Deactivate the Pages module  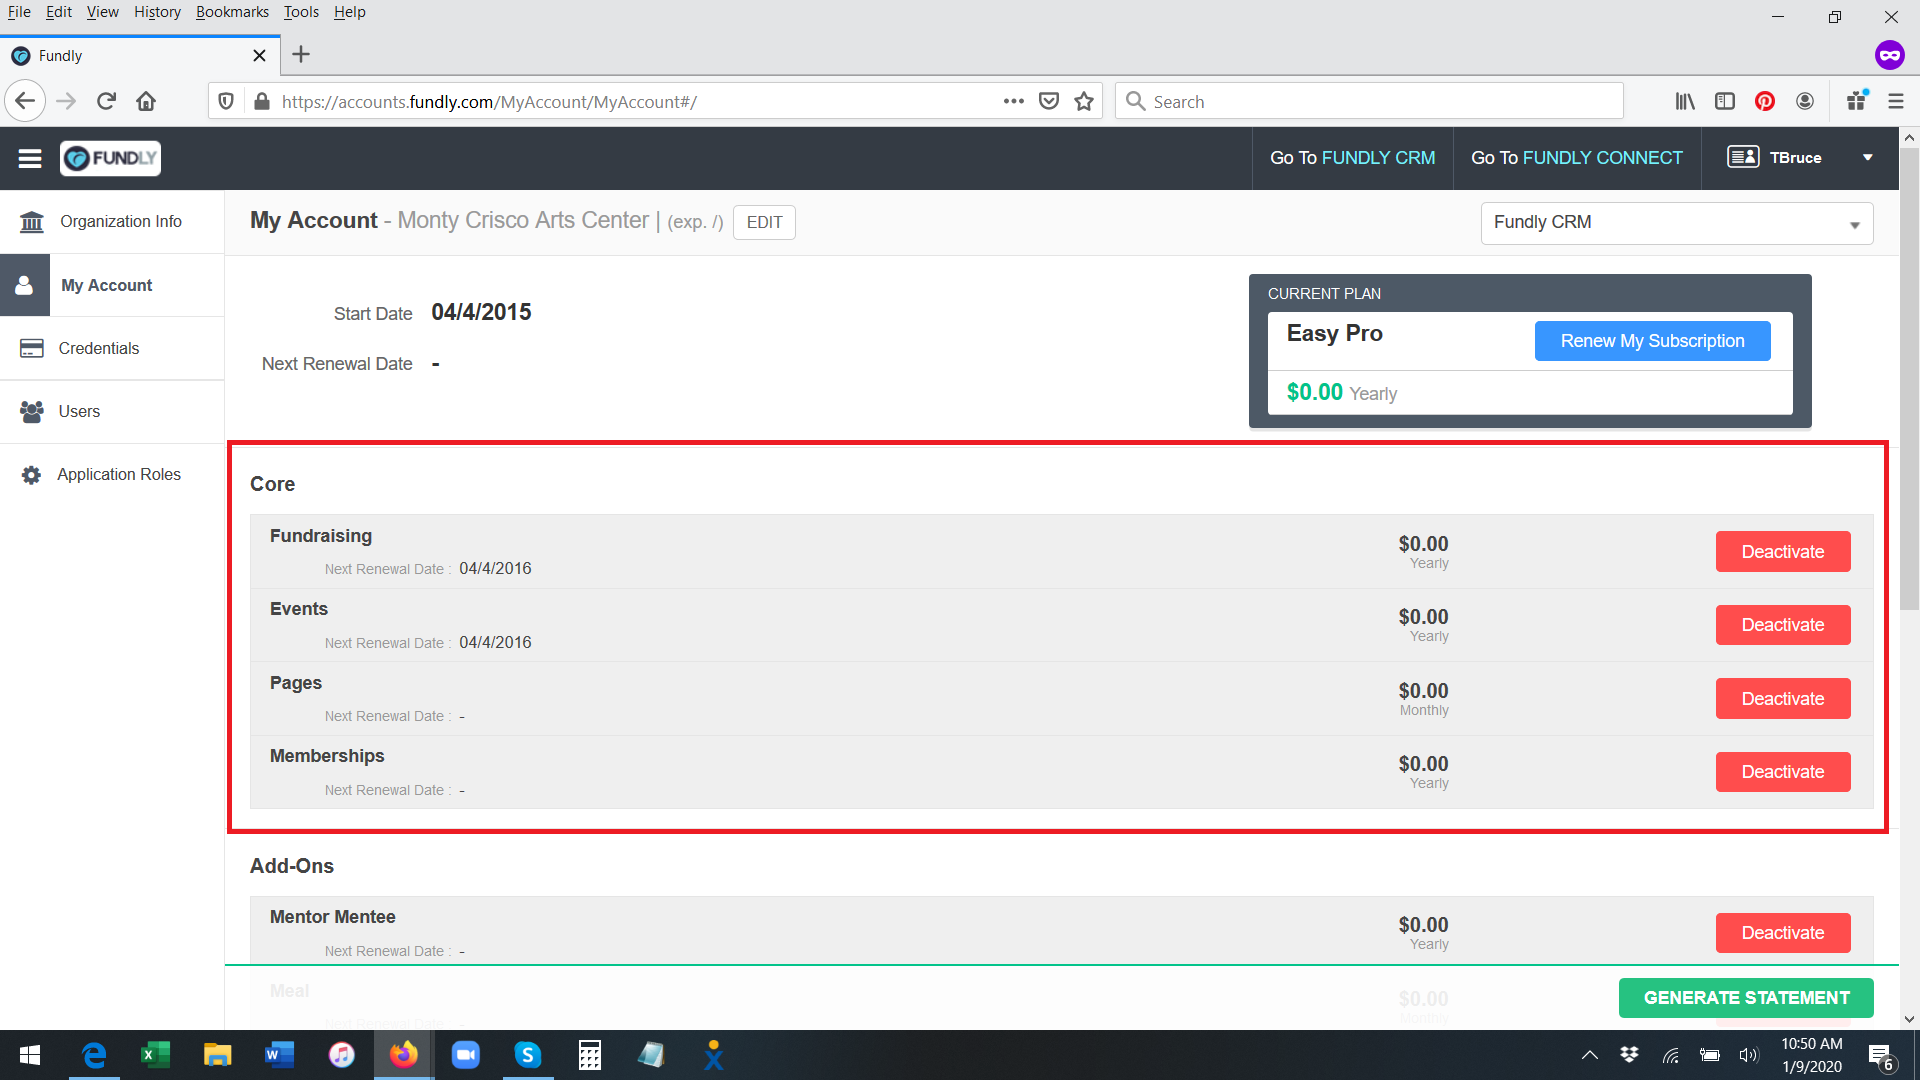1783,699
